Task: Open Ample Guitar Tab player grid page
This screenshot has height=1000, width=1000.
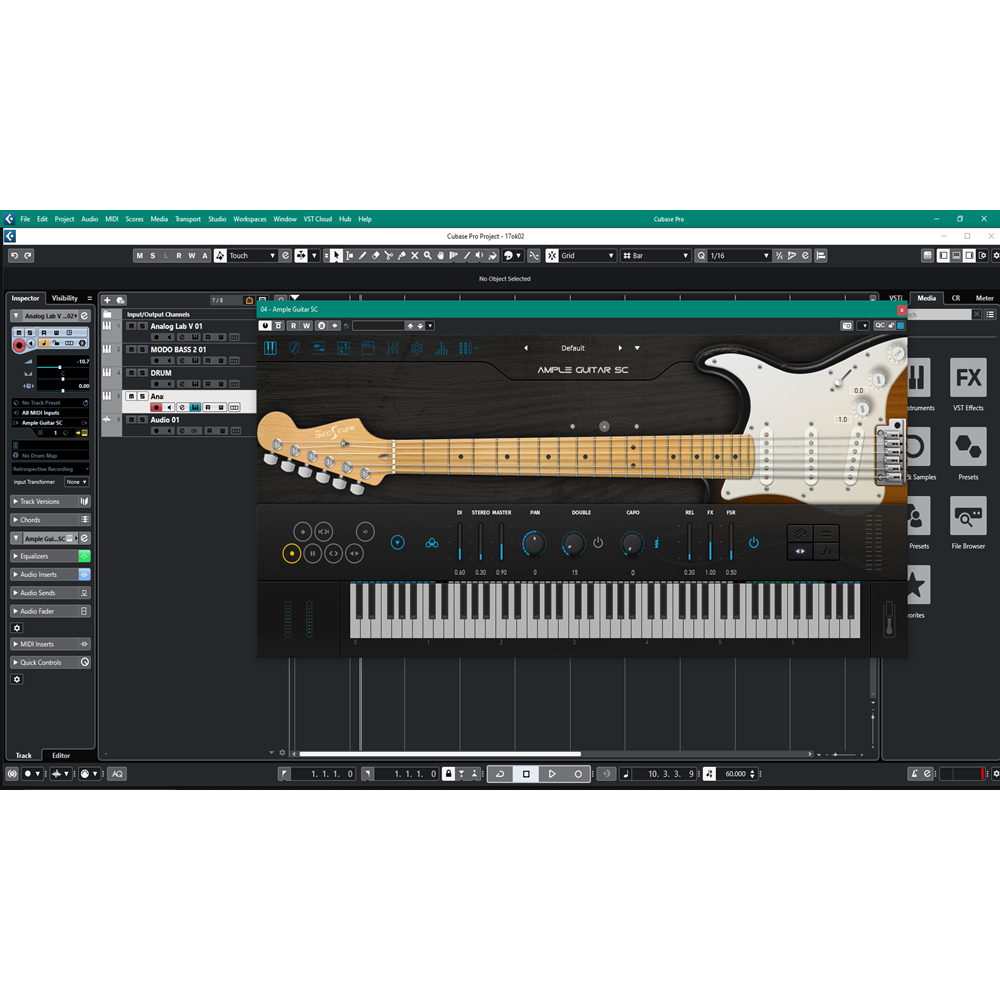Action: pos(344,348)
